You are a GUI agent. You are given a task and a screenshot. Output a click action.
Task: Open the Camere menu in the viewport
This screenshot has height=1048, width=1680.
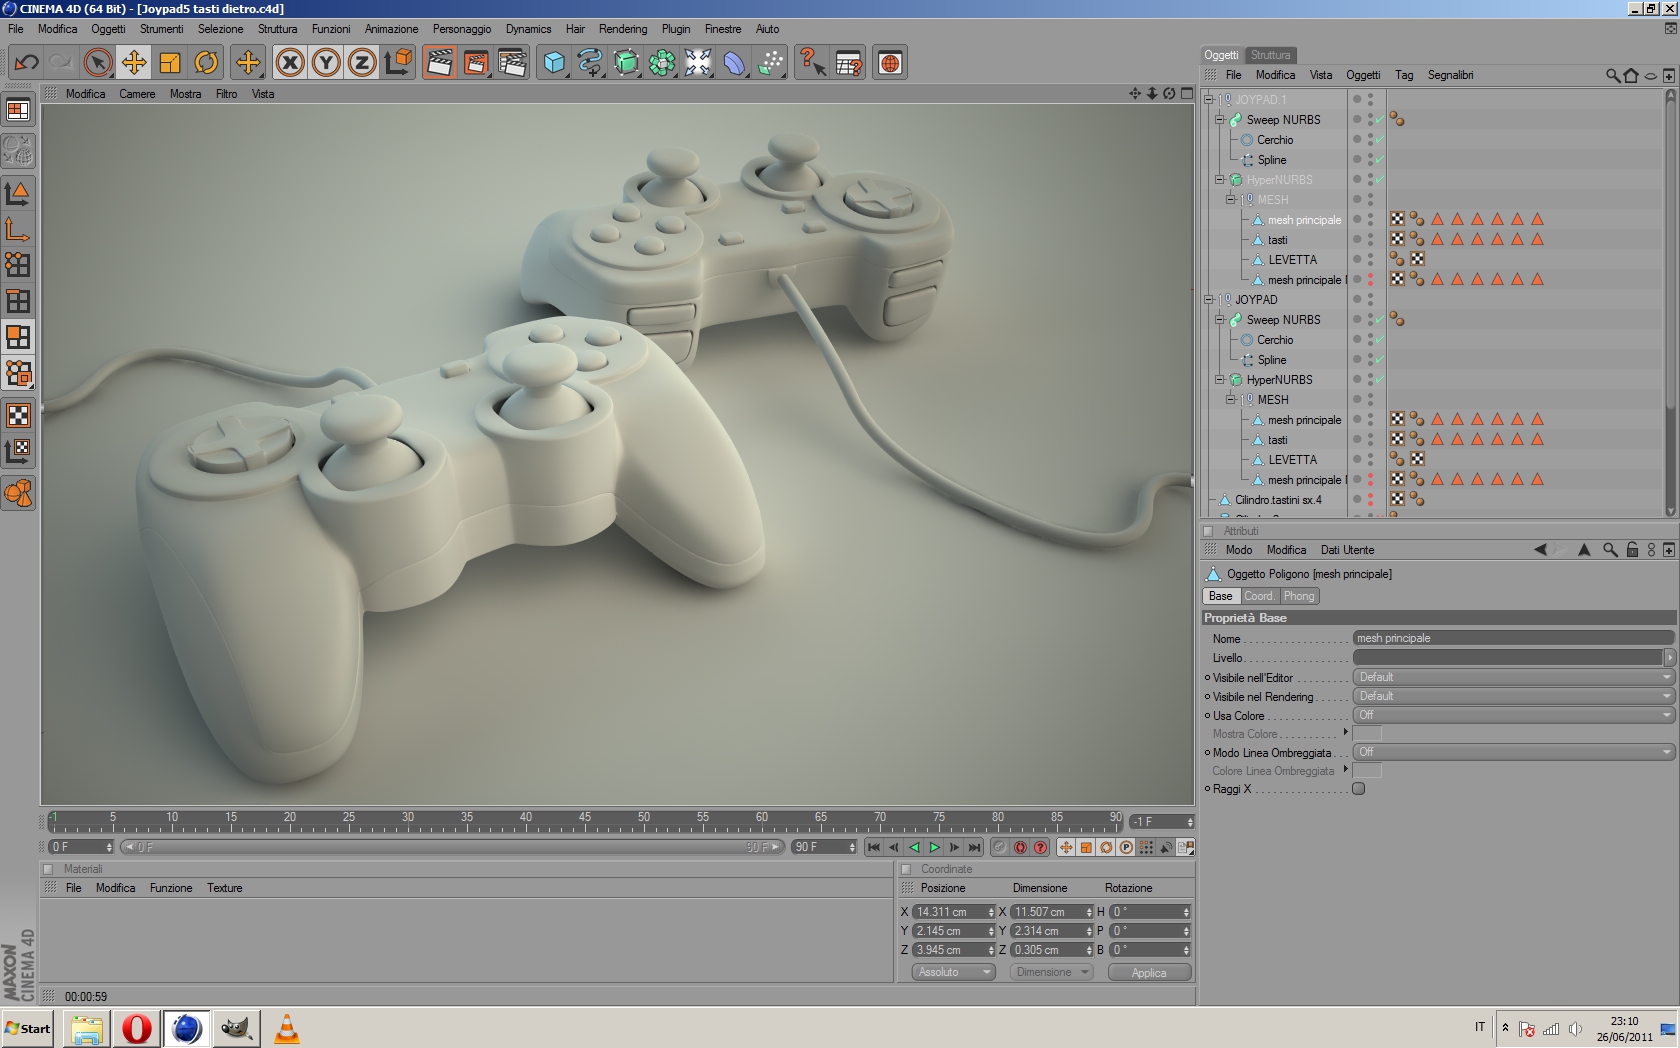tap(137, 94)
